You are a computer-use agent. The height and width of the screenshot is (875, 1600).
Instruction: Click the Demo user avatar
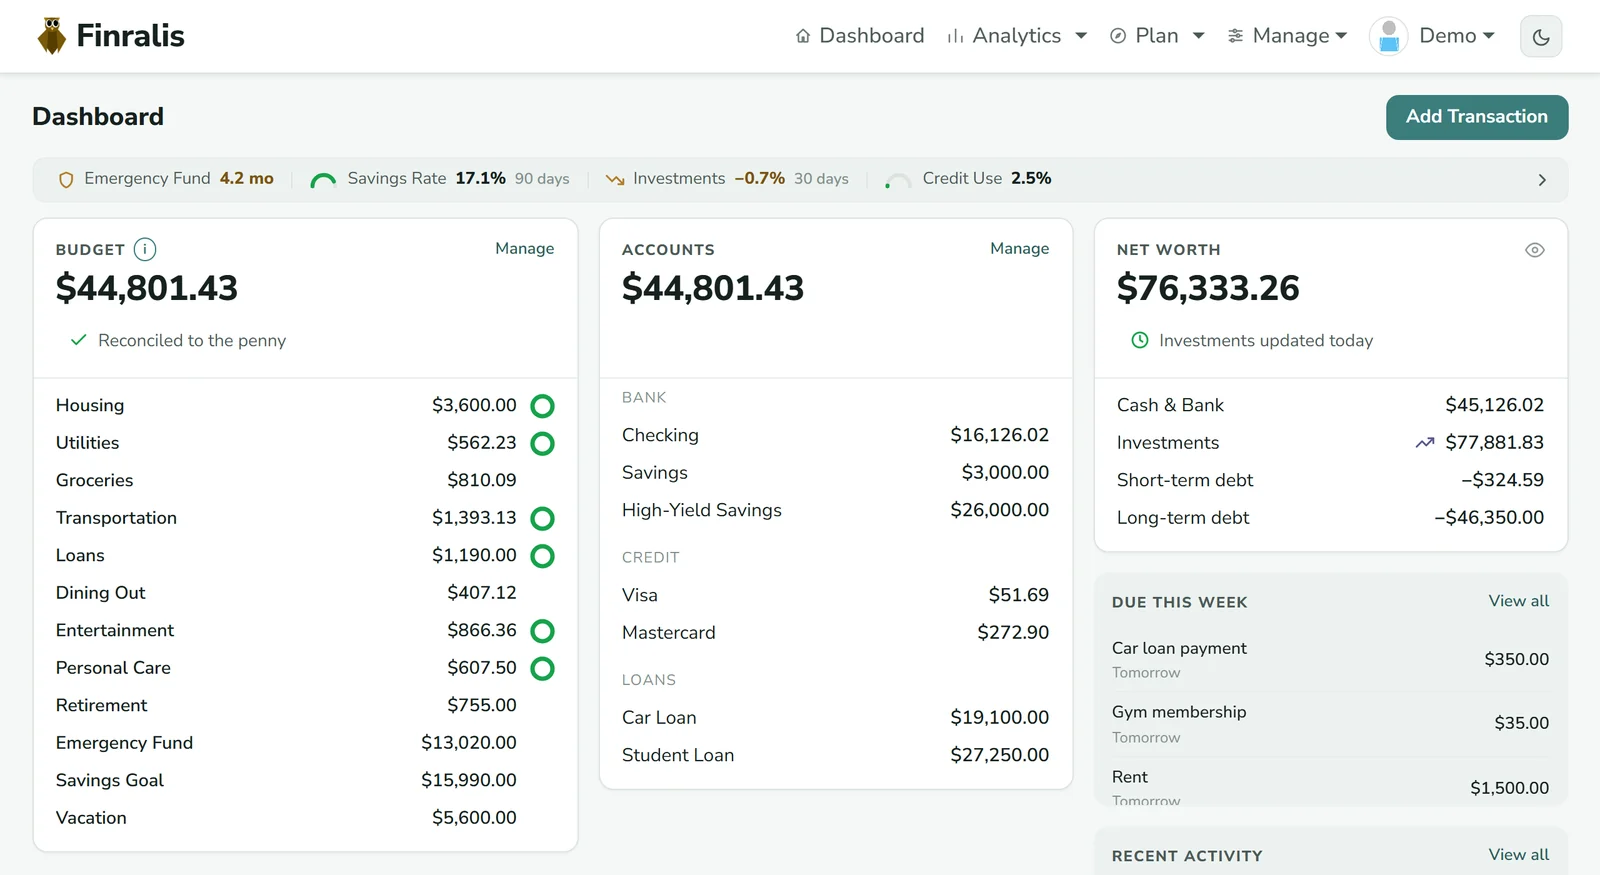[1388, 36]
